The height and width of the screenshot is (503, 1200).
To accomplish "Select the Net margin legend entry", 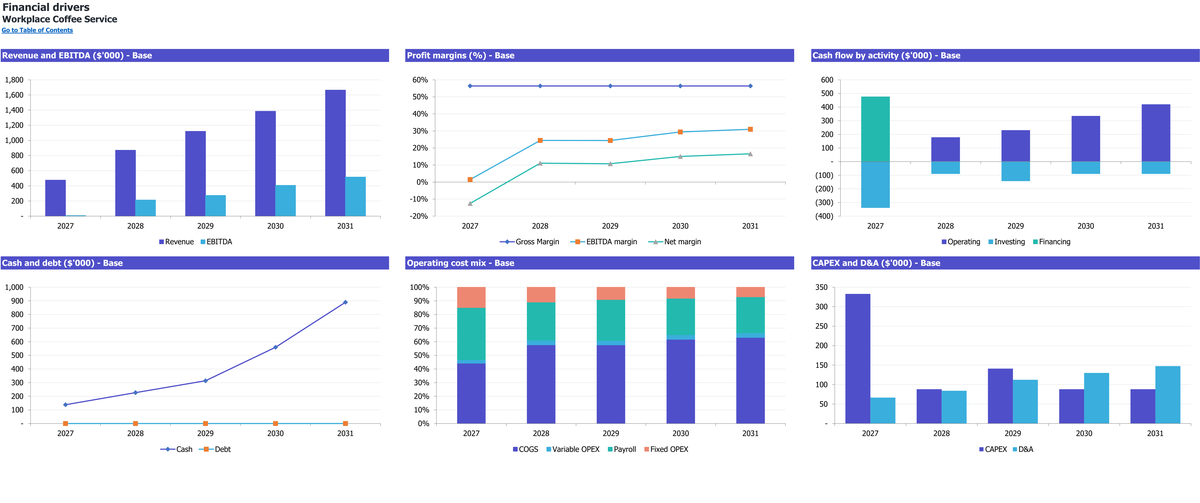I will coord(673,242).
